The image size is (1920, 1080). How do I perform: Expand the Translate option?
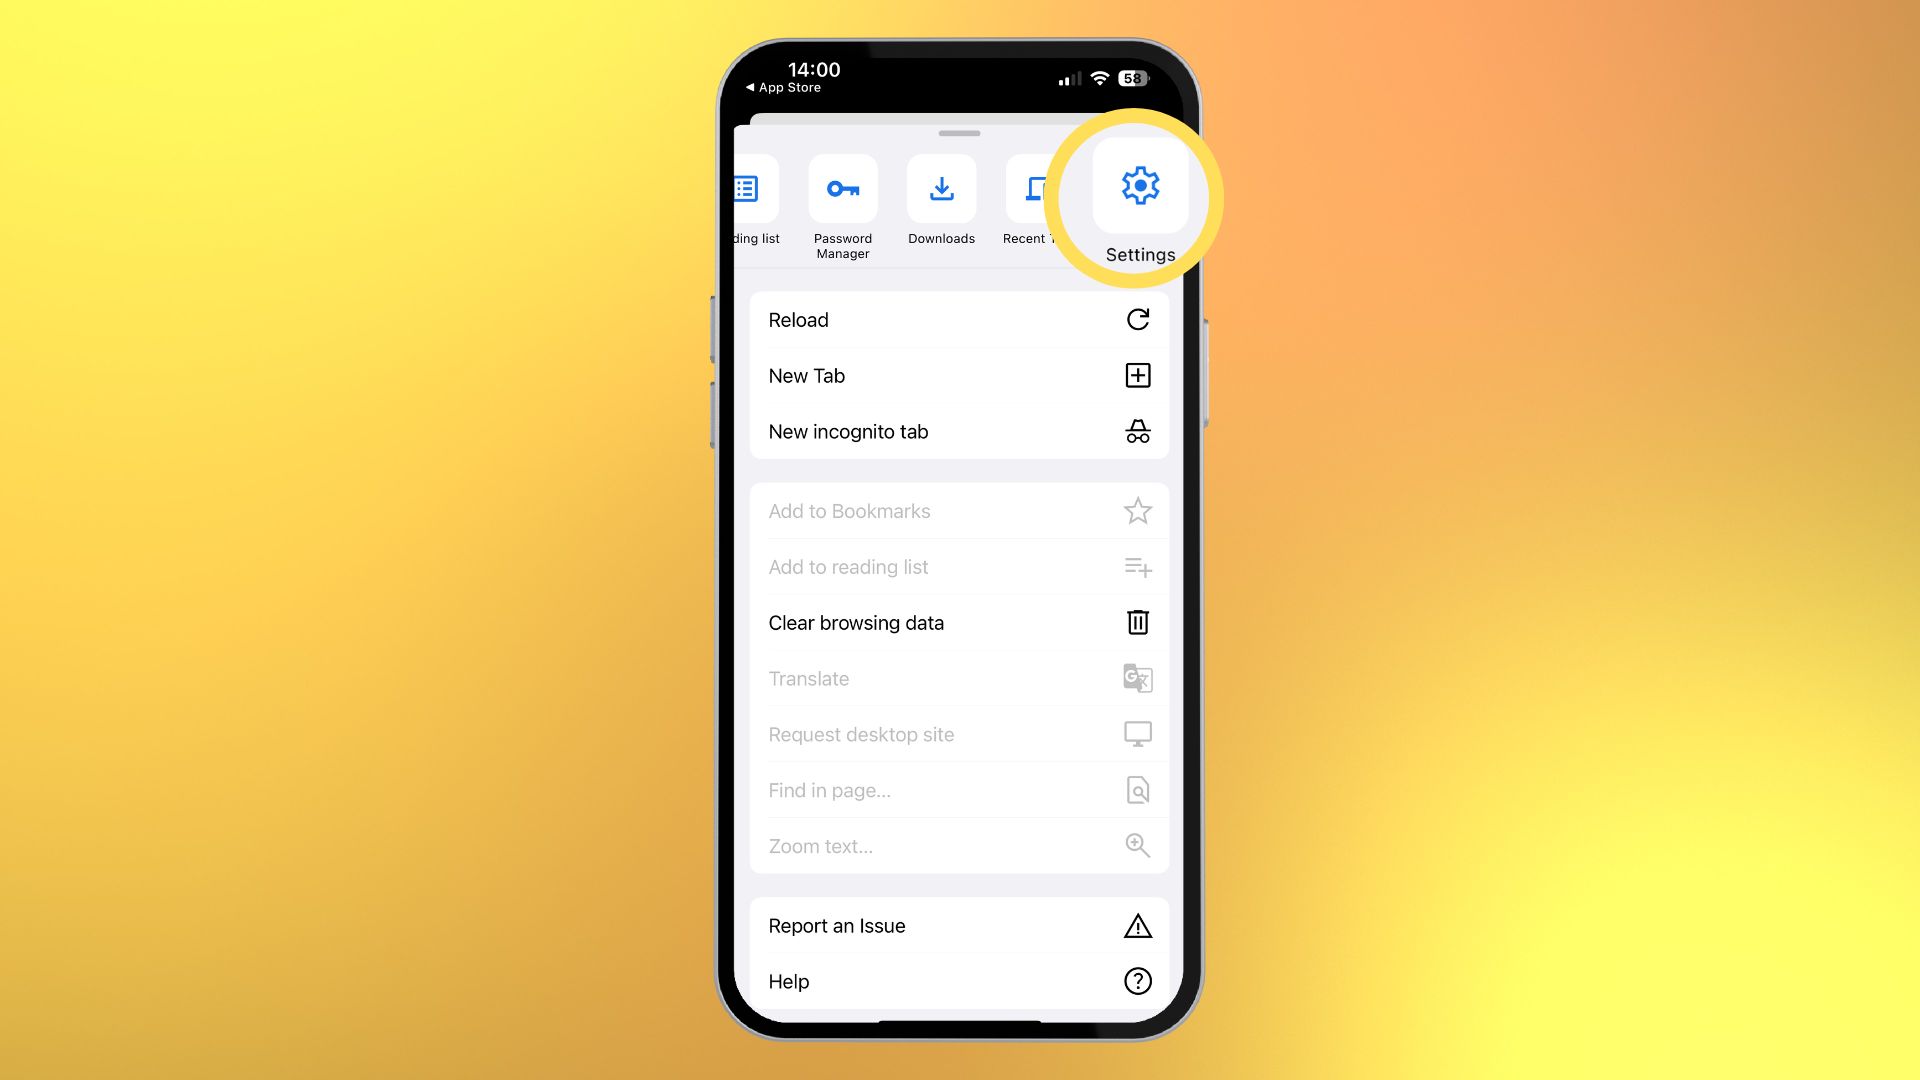coord(959,678)
